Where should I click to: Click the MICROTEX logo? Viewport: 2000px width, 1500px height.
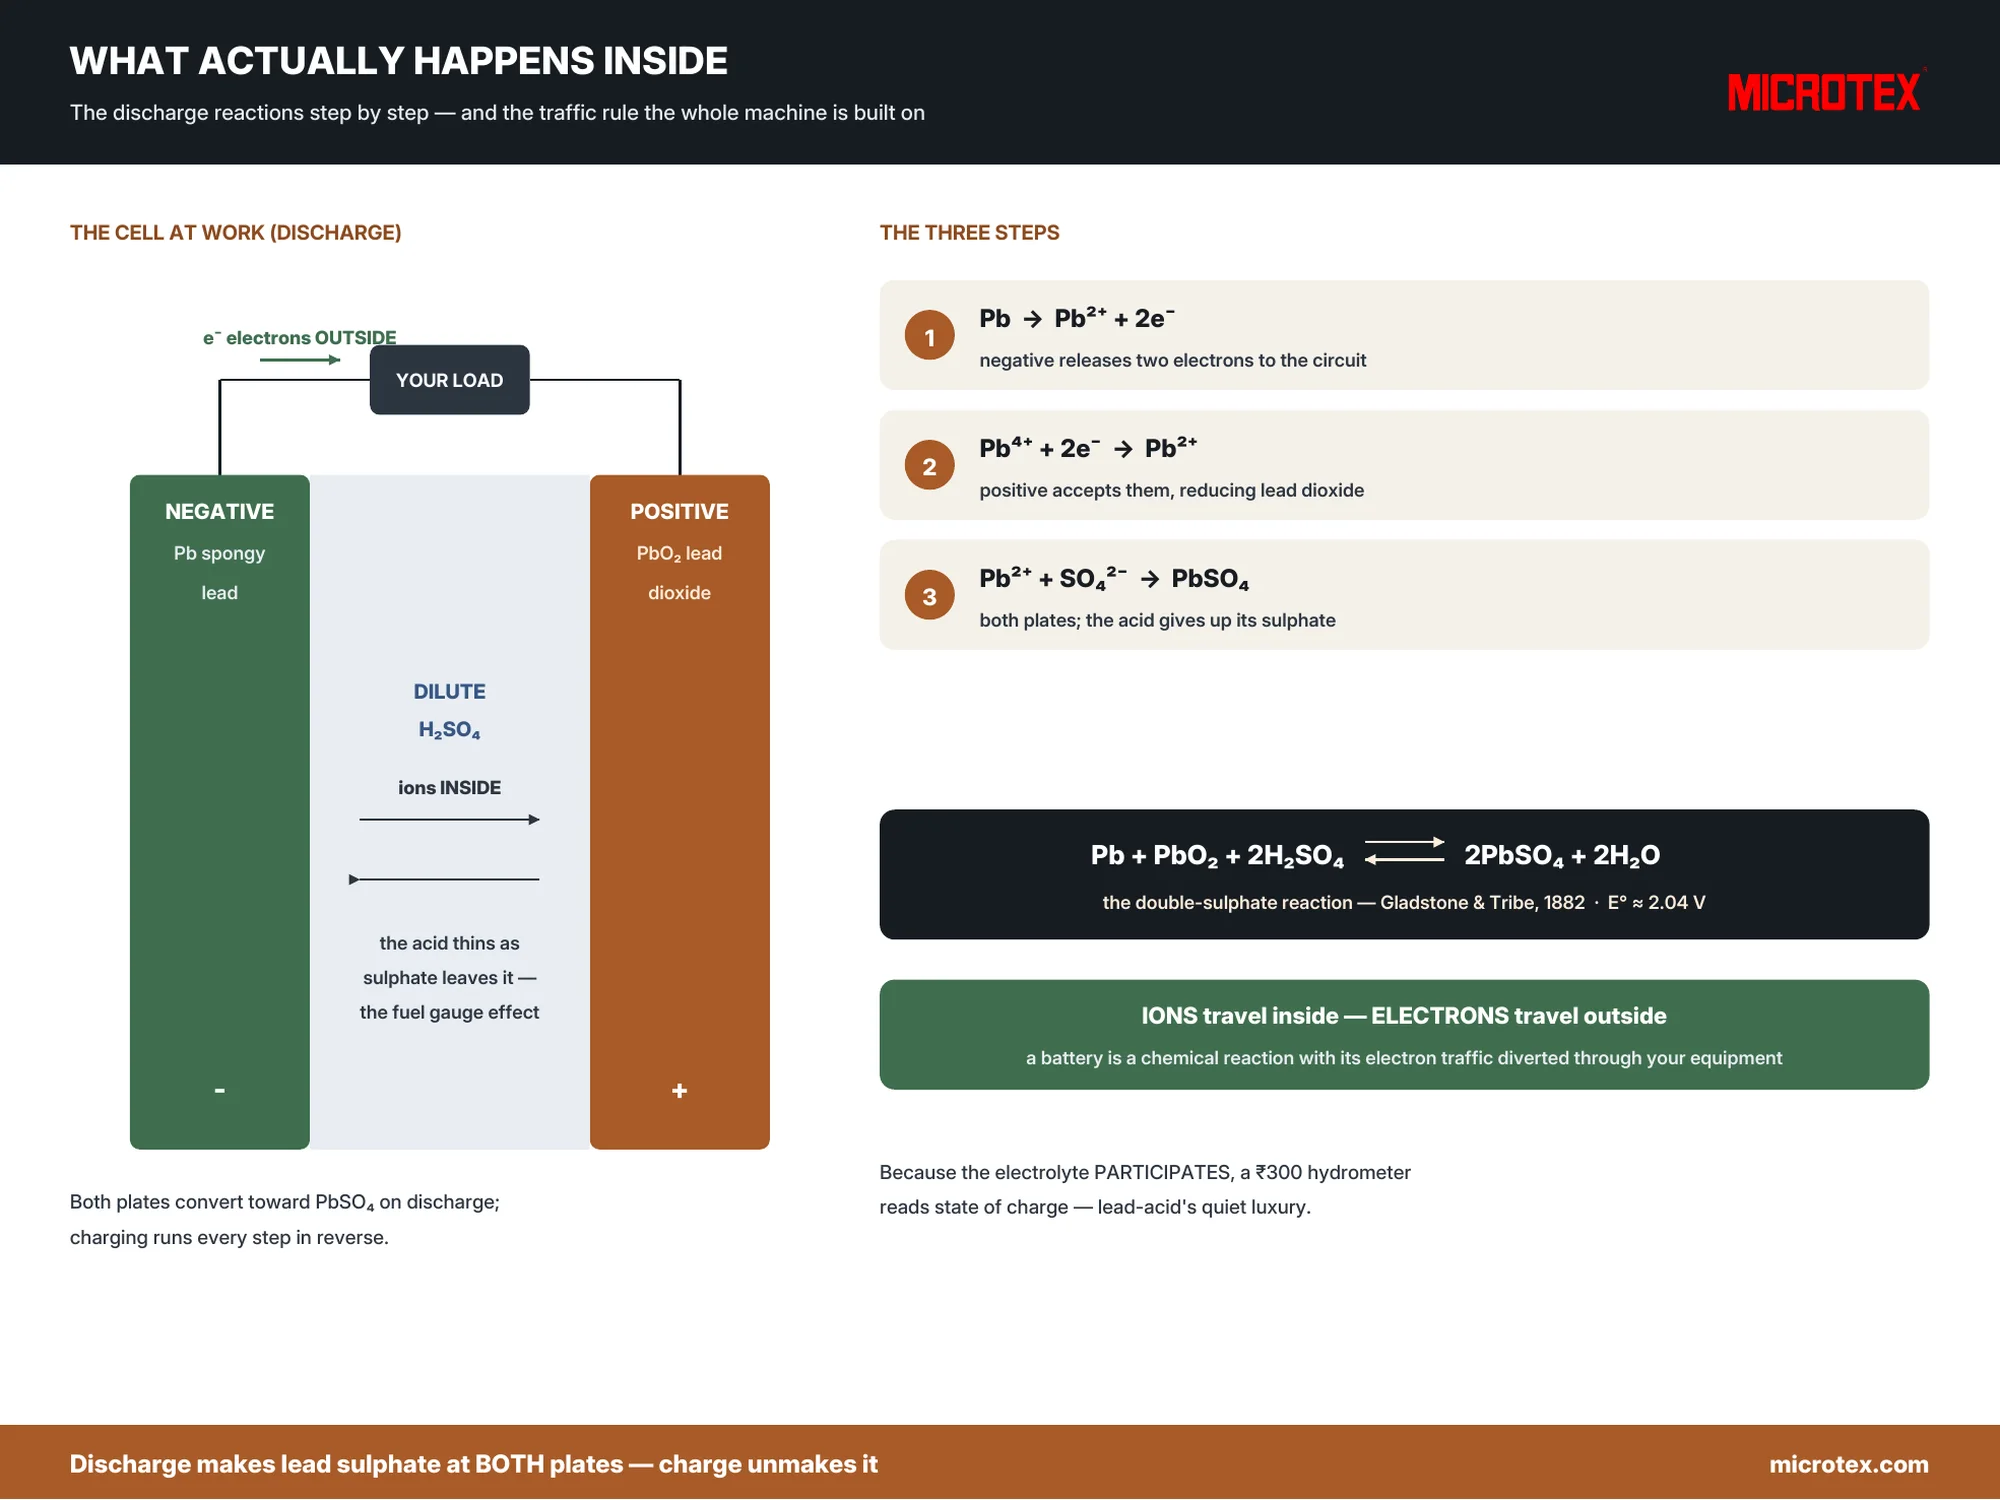(x=1825, y=92)
